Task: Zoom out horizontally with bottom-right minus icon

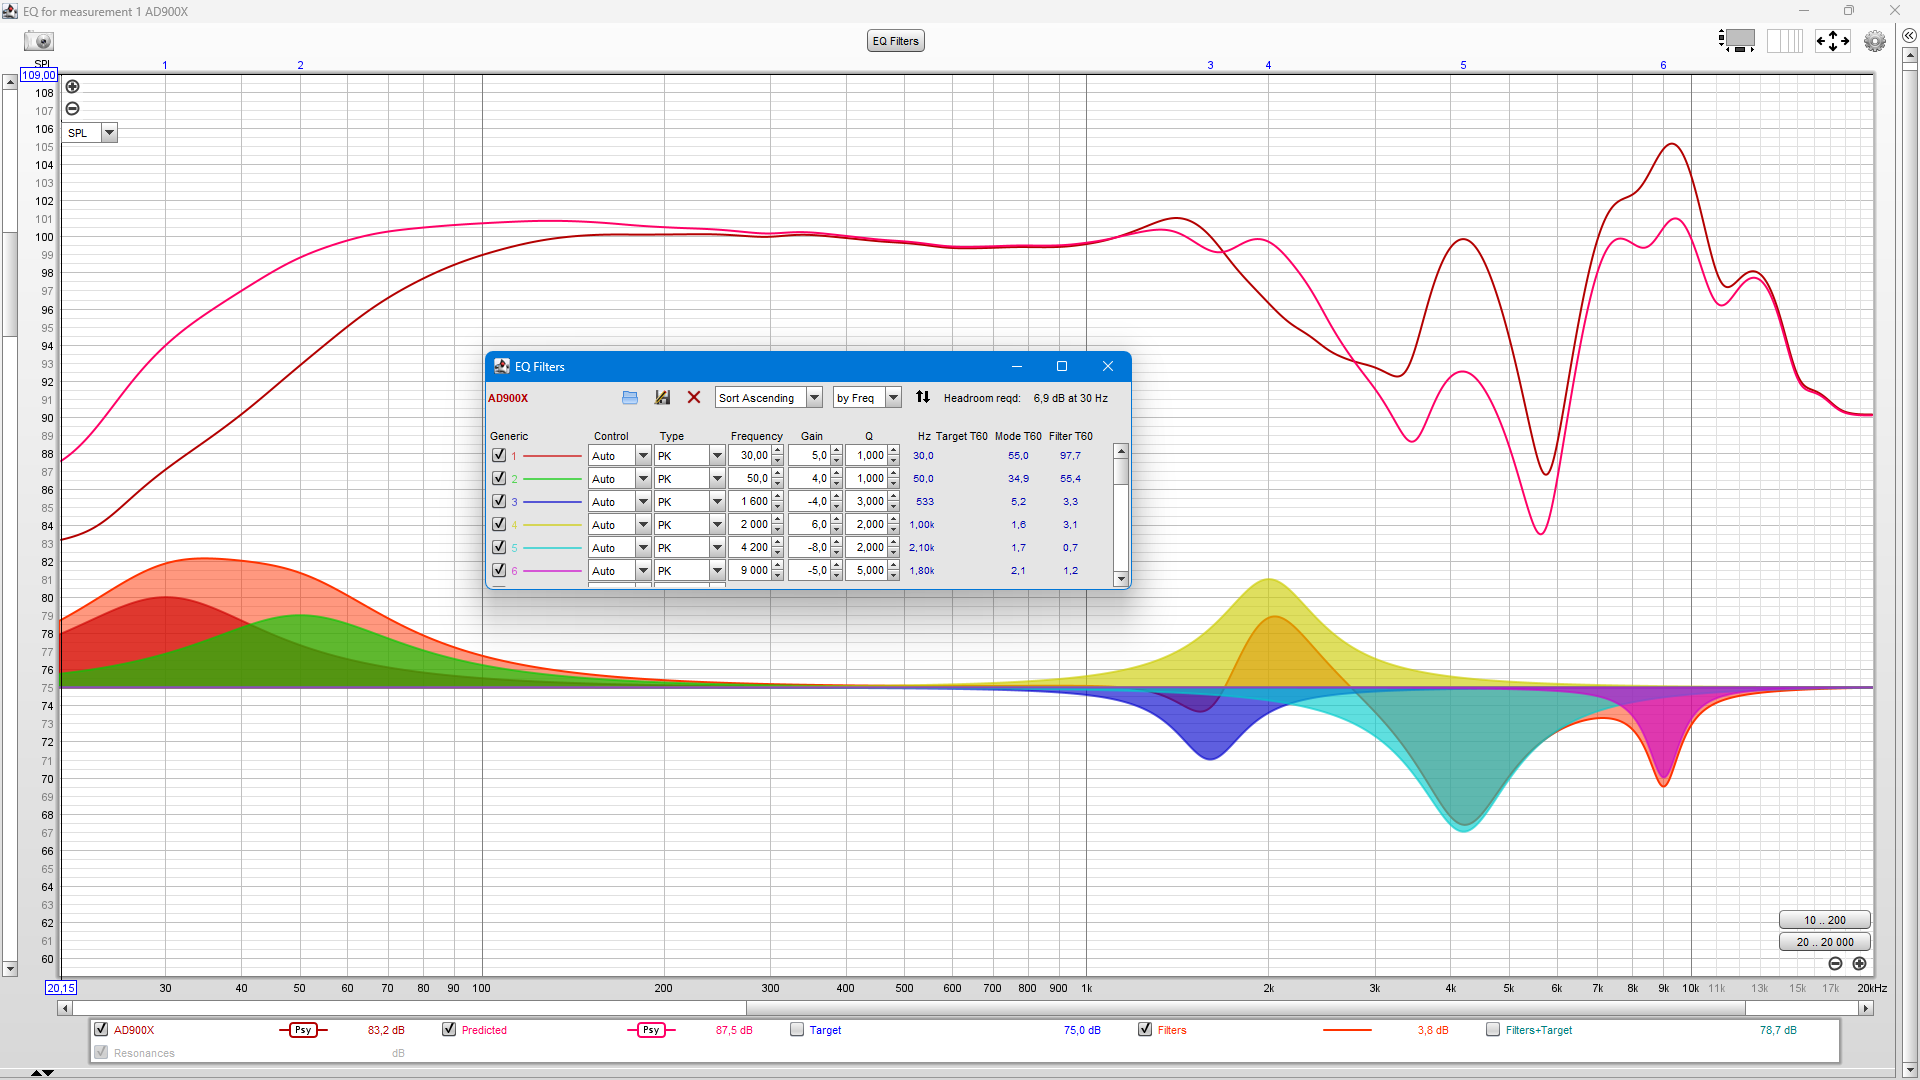Action: 1835,964
